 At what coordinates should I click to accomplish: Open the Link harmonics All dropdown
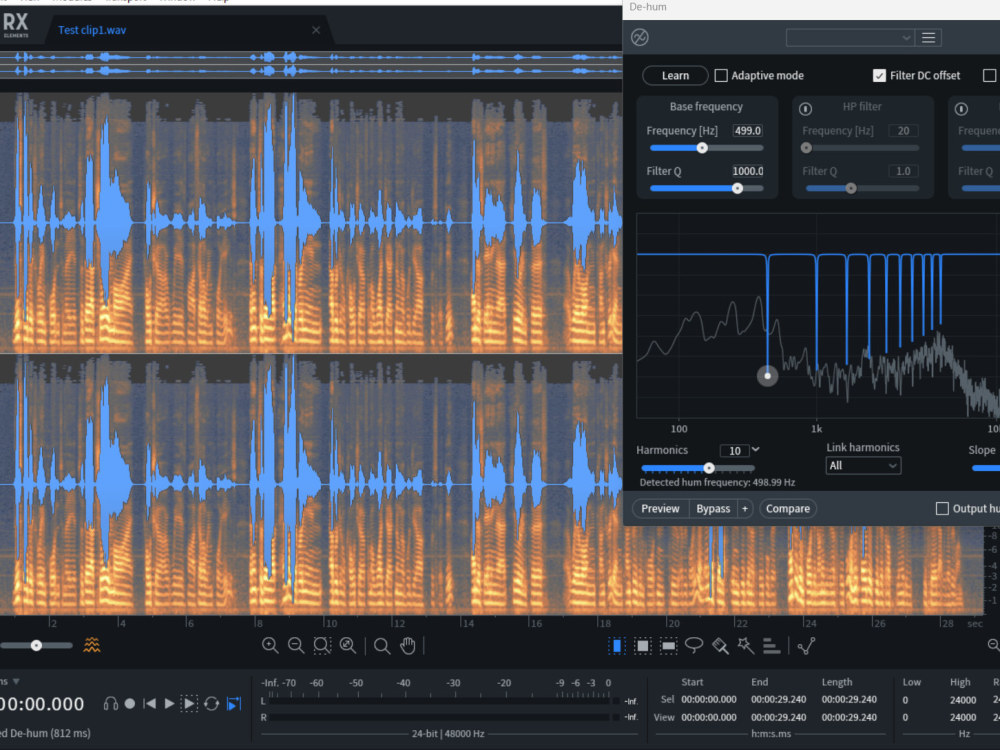pos(863,466)
